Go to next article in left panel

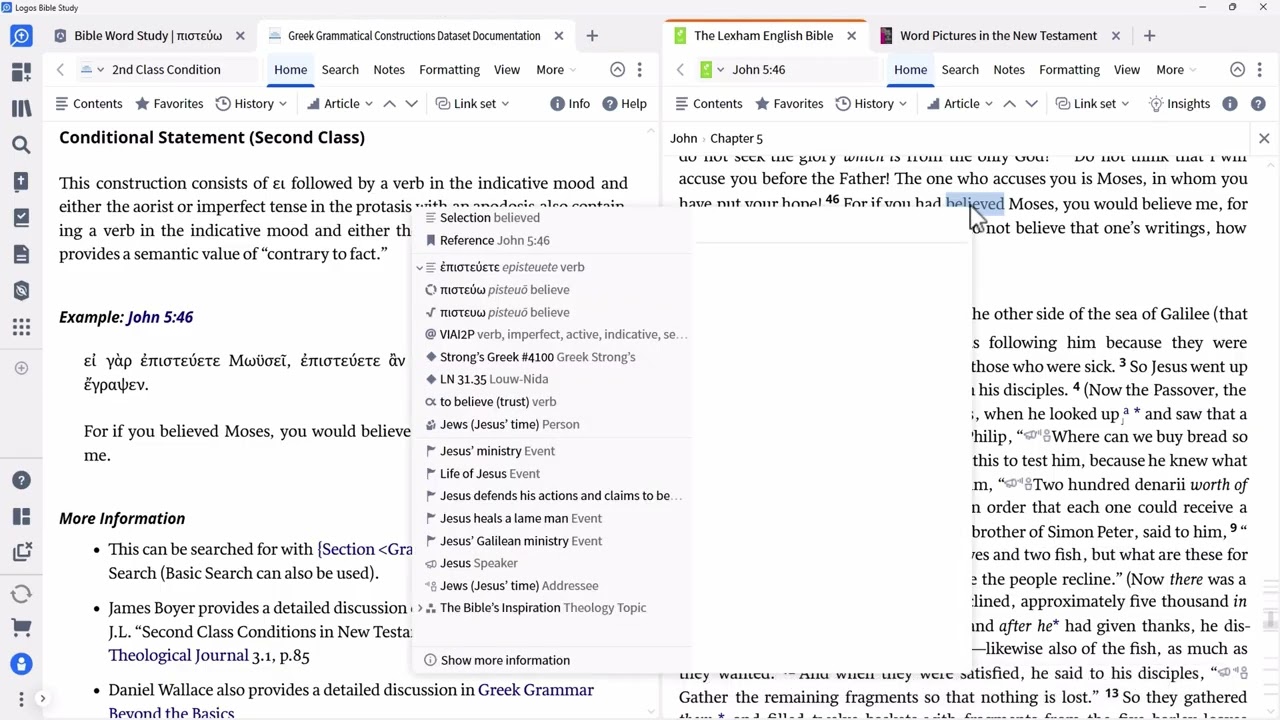(x=411, y=104)
